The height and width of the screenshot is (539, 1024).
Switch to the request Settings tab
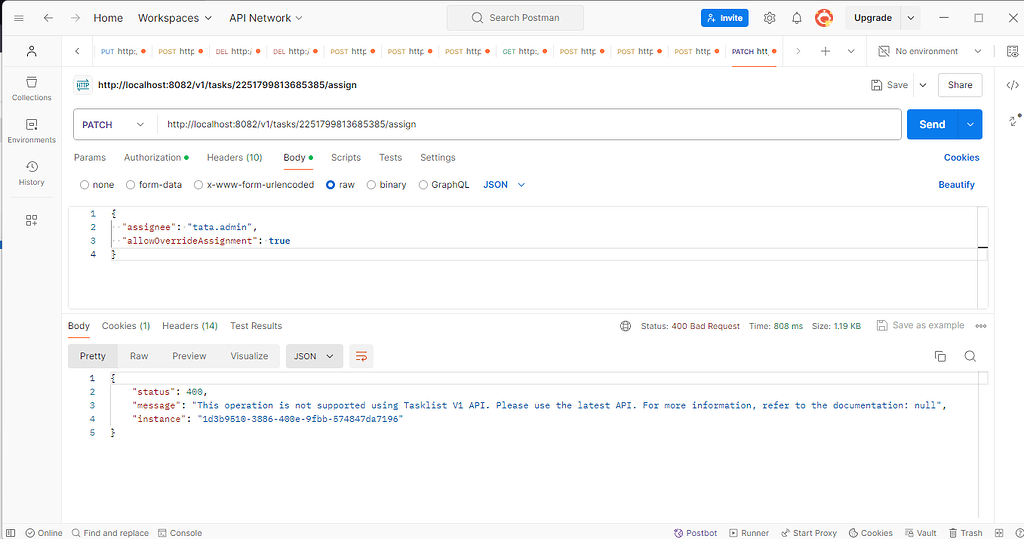[x=438, y=157]
